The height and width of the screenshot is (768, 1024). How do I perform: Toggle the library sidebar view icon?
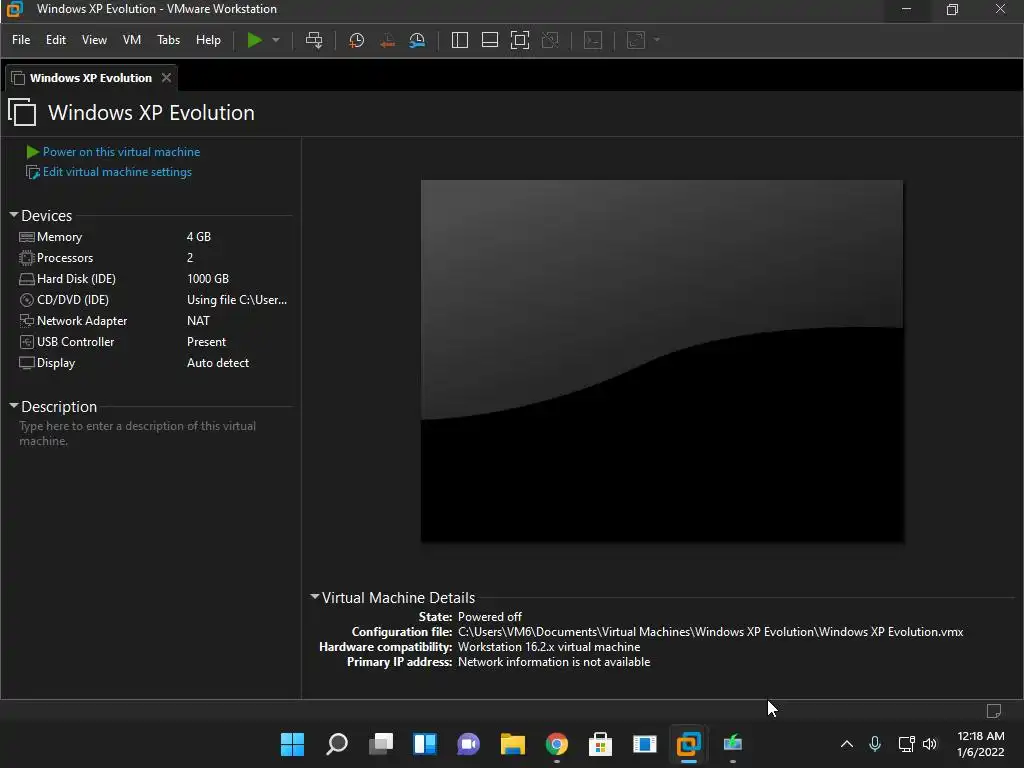(460, 40)
